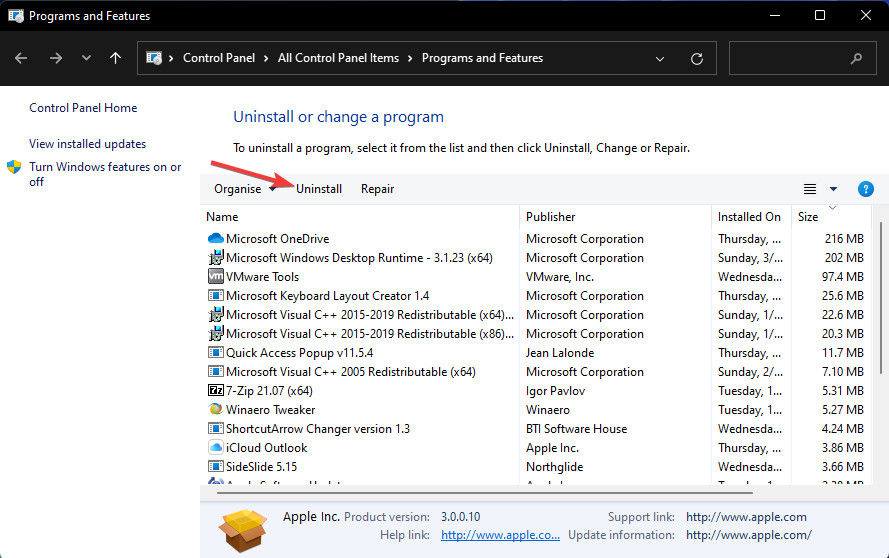Sort by the Installed On column header
The image size is (889, 558).
(x=749, y=217)
